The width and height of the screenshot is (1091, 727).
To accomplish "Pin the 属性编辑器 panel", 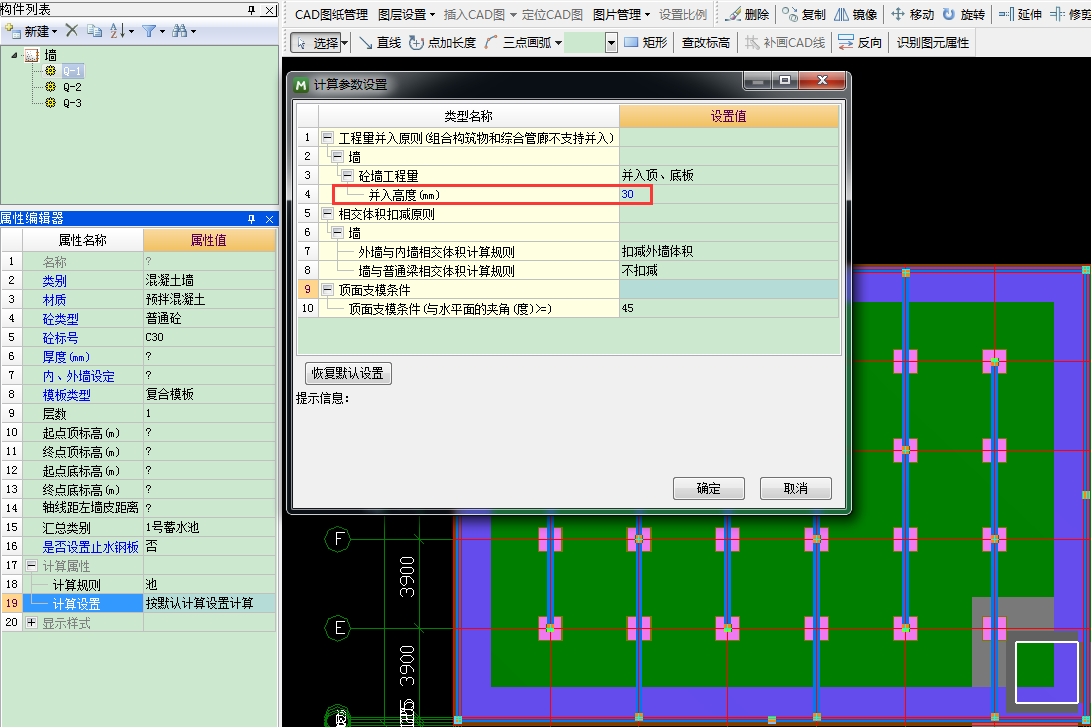I will pos(251,218).
